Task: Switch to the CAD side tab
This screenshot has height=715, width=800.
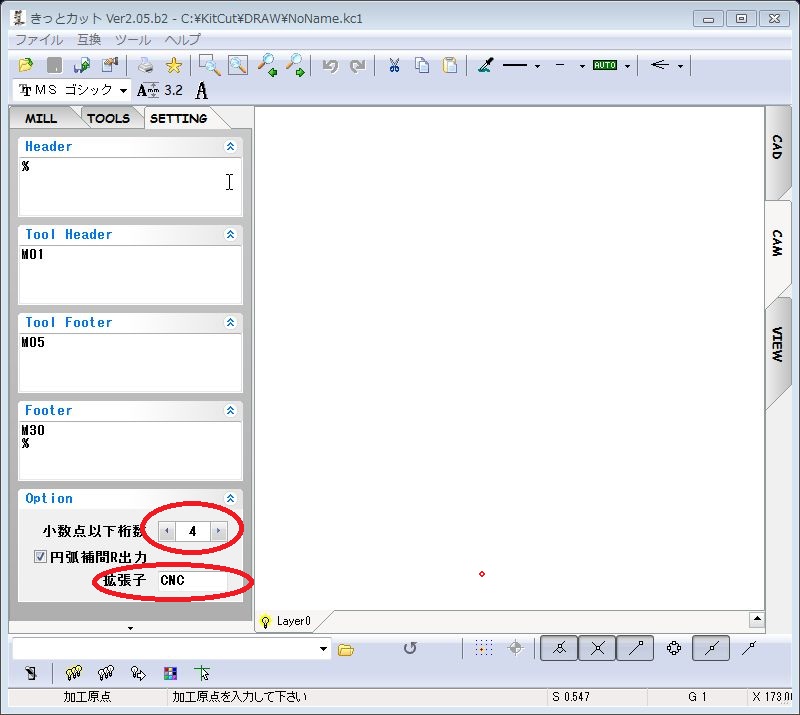Action: point(777,148)
